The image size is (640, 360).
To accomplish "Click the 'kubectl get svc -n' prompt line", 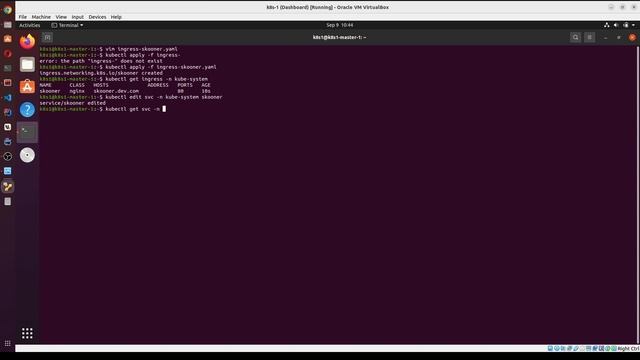I will [103, 109].
